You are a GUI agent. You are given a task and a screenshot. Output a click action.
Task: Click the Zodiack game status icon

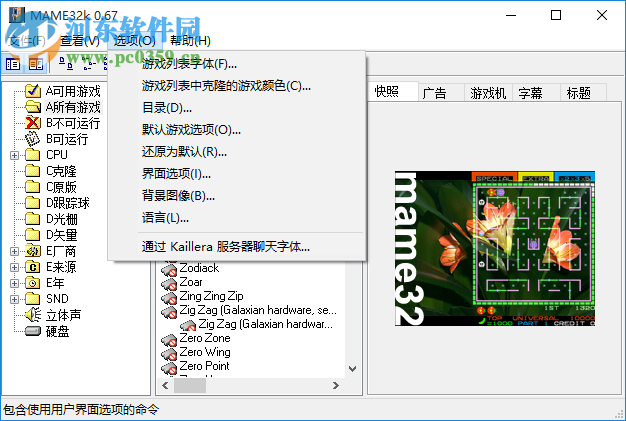point(169,270)
